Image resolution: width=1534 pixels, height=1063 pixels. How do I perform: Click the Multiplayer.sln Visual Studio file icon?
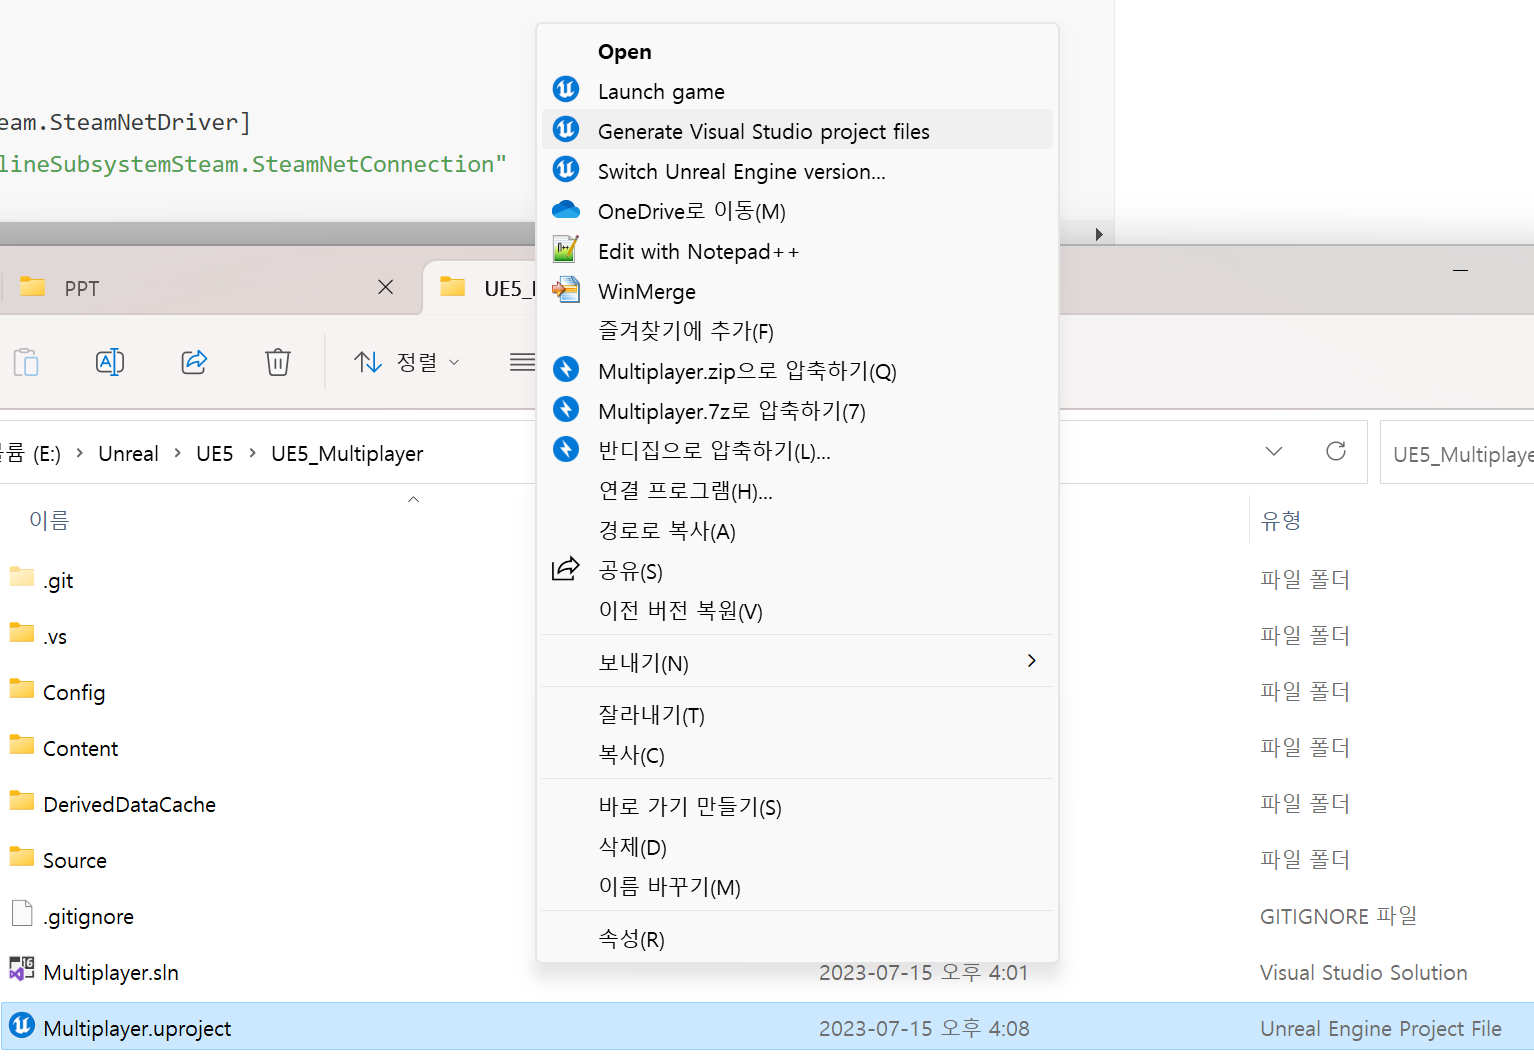click(x=21, y=969)
